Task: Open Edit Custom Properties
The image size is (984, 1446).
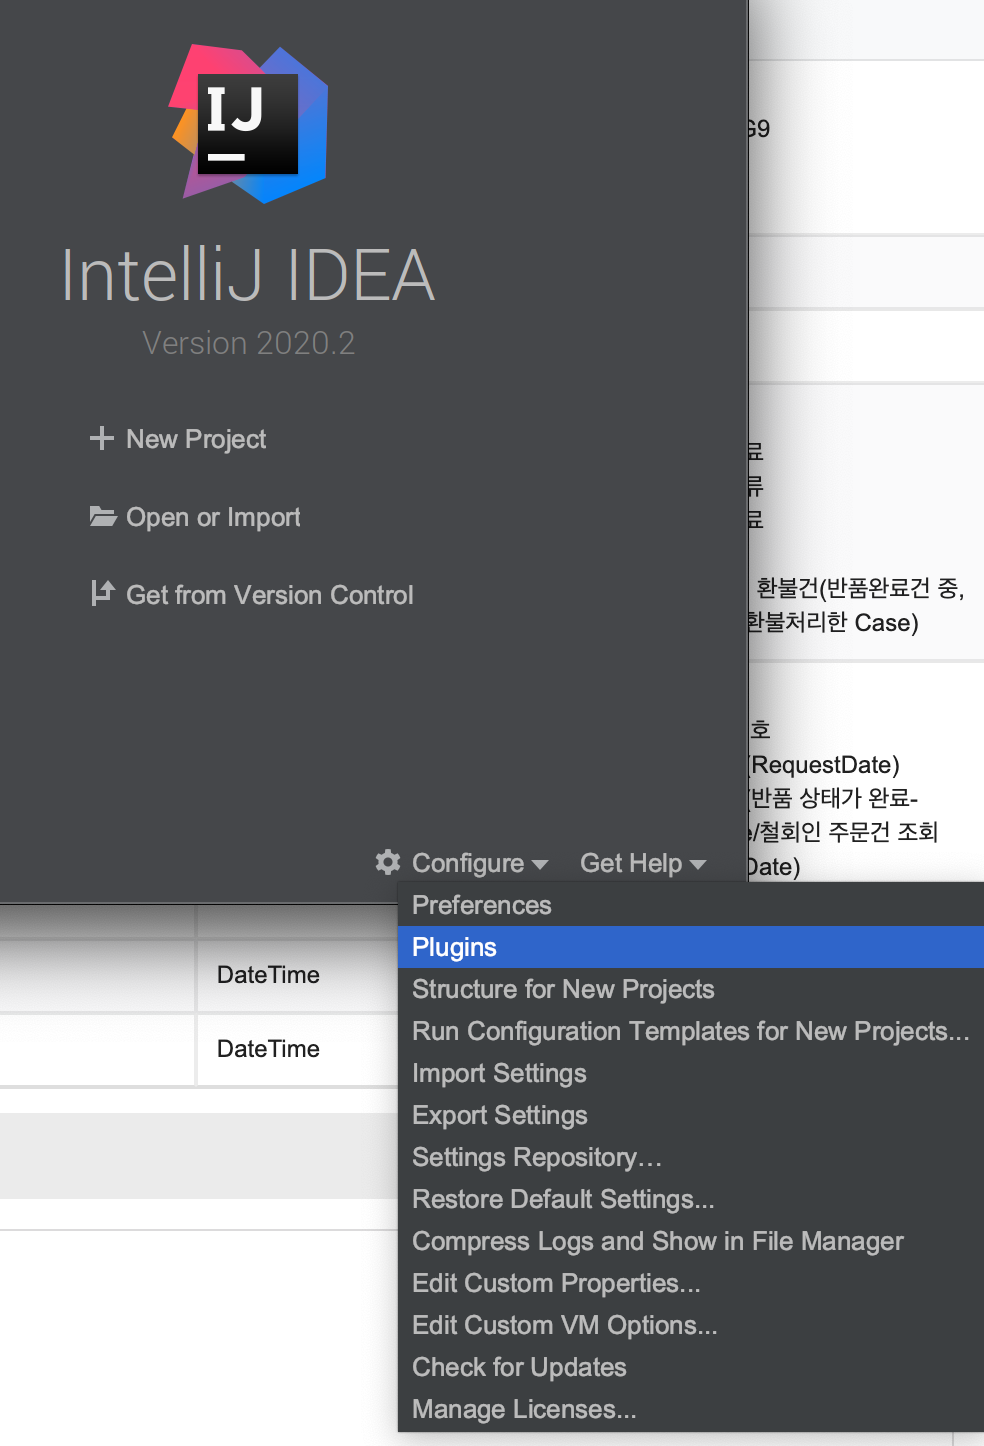Action: tap(691, 1283)
